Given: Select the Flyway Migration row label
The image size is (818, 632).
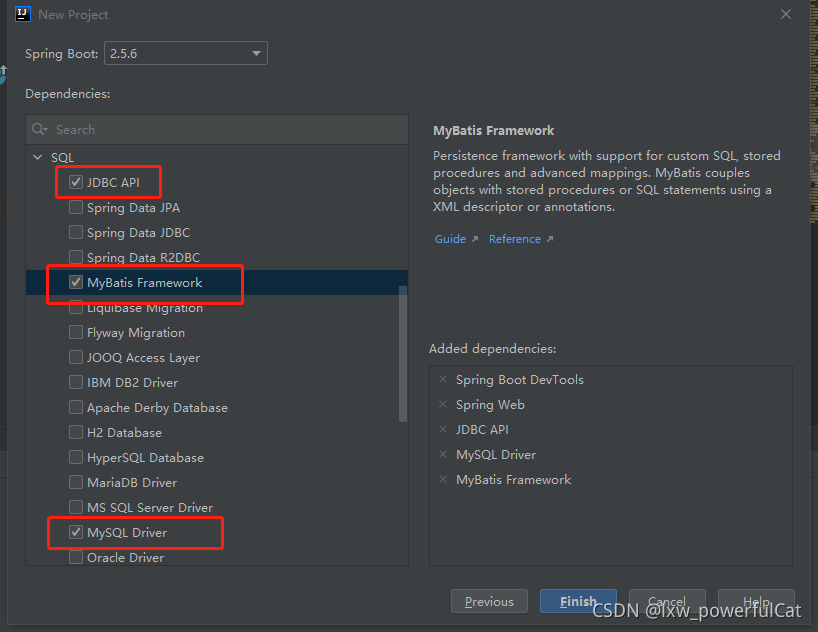Looking at the screenshot, I should [136, 333].
